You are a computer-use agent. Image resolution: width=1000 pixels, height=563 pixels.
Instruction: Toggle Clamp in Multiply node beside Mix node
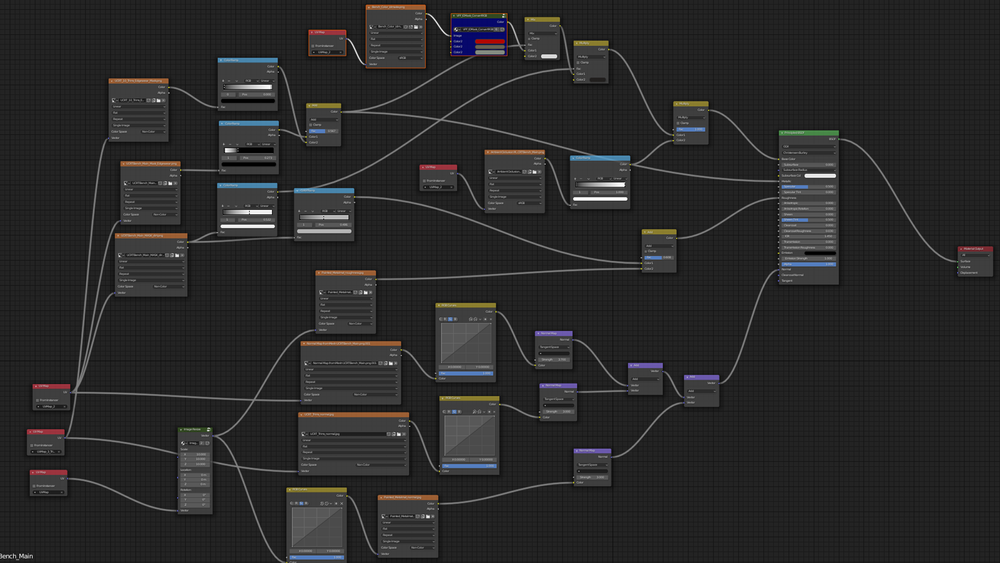(578, 62)
